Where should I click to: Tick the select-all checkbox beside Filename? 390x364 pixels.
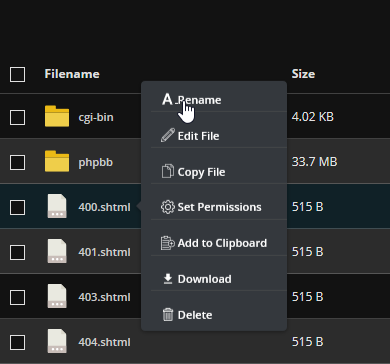tap(17, 74)
